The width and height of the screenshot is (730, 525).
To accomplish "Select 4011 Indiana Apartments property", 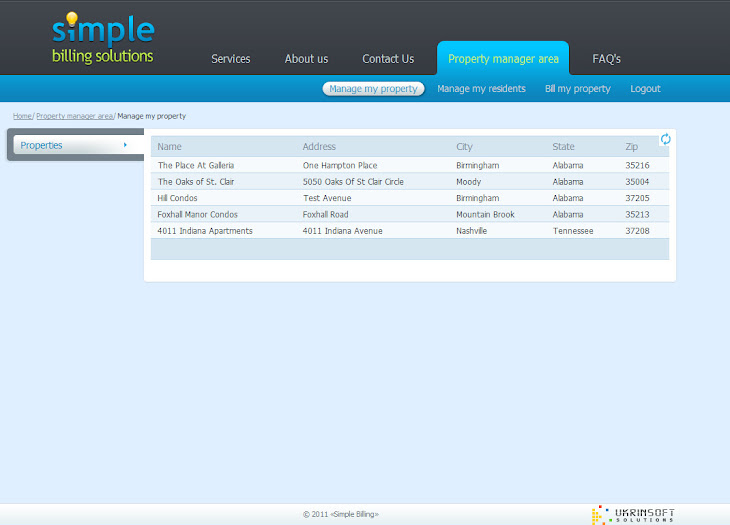I will click(x=205, y=231).
